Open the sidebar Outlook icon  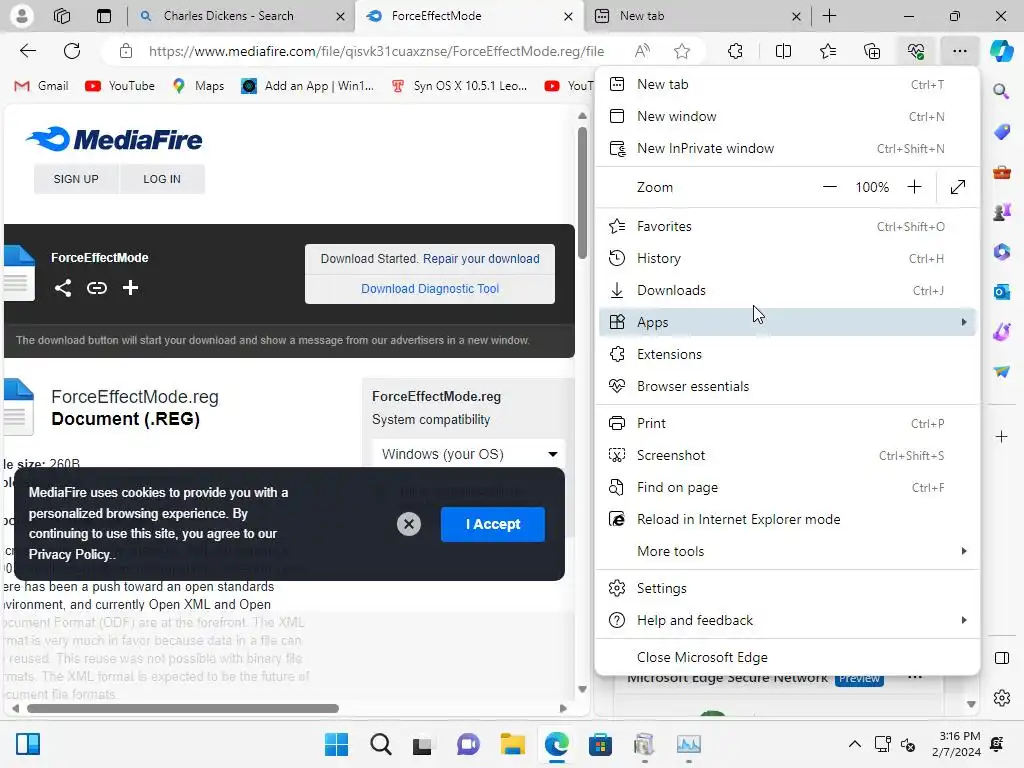pyautogui.click(x=1001, y=291)
